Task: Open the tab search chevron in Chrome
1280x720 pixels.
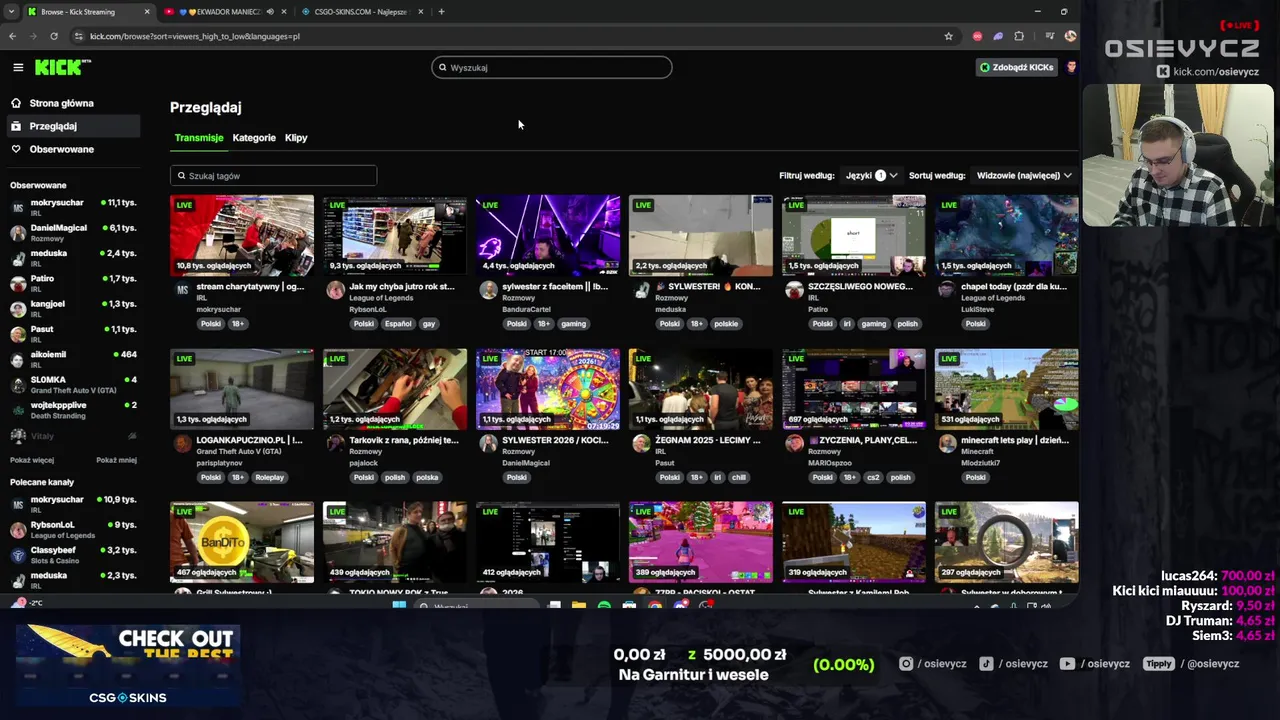Action: pos(12,12)
